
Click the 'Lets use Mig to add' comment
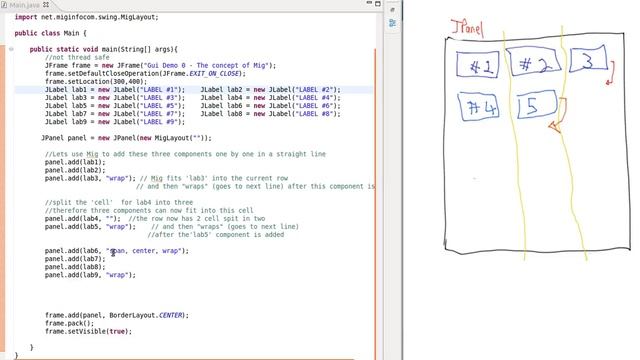[185, 154]
